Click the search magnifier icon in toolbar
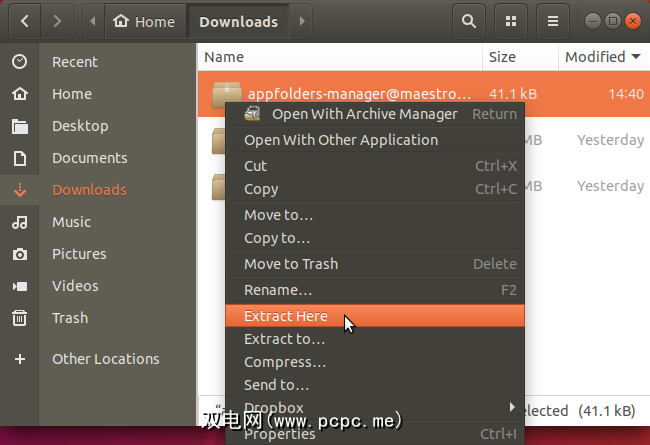The width and height of the screenshot is (650, 445). 467,21
